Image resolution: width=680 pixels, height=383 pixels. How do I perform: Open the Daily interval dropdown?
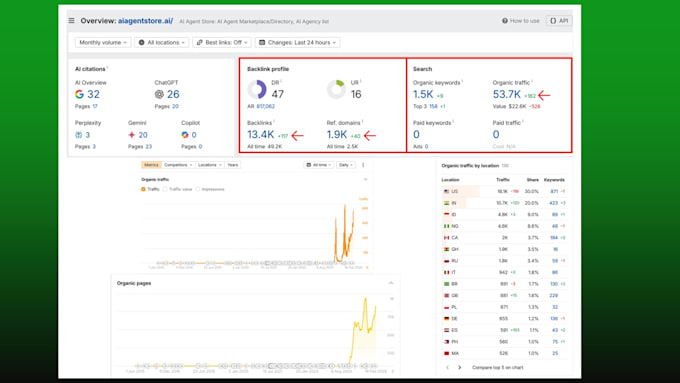click(x=346, y=165)
